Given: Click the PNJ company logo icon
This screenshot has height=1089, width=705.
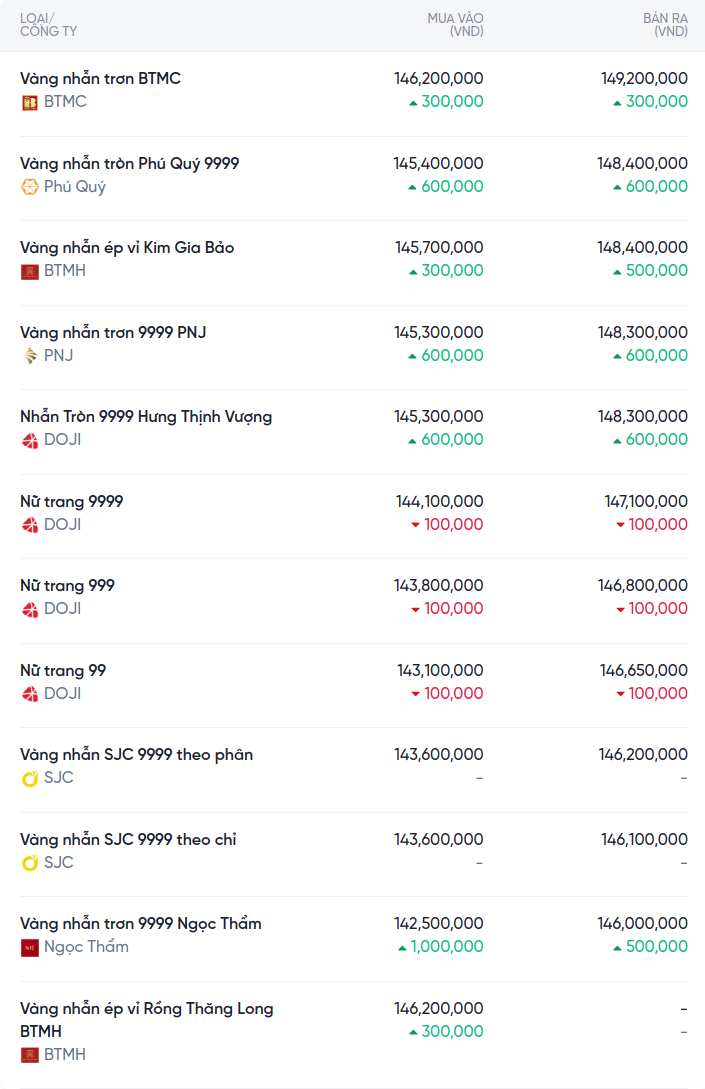Looking at the screenshot, I should [x=30, y=356].
